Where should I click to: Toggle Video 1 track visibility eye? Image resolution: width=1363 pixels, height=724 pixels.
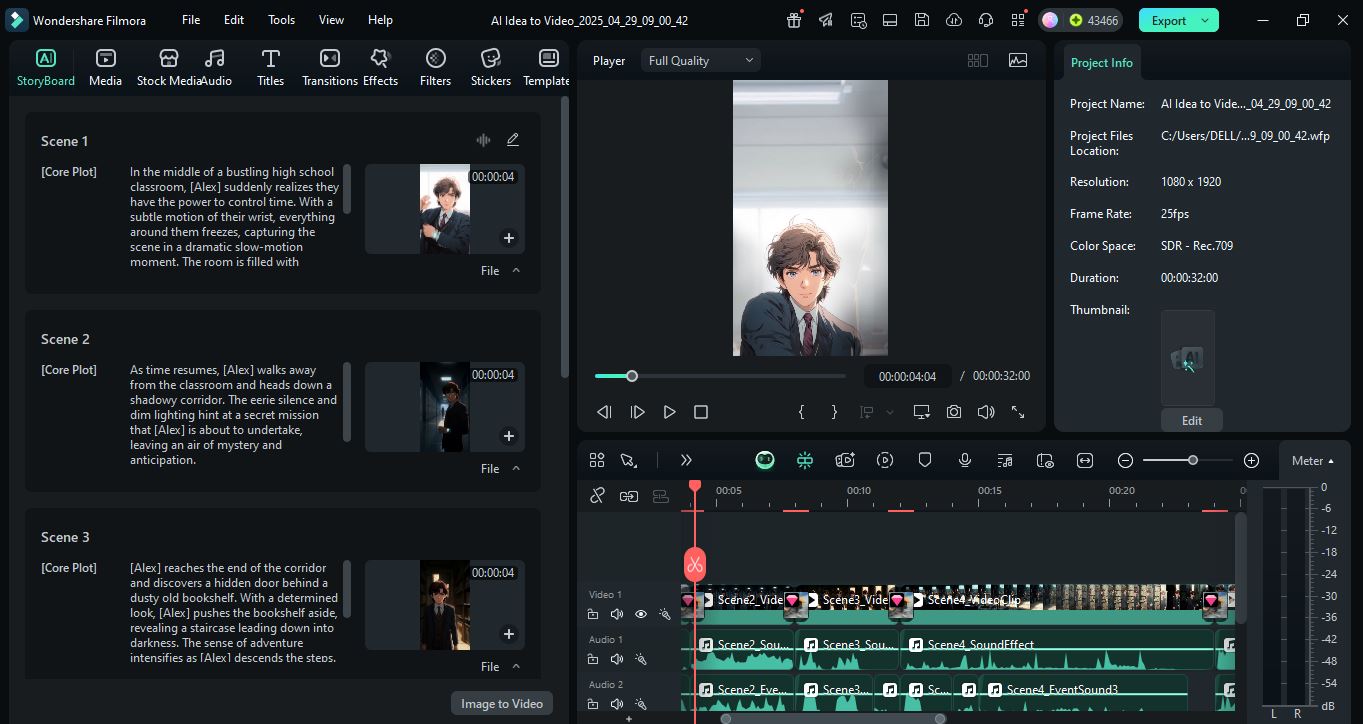pyautogui.click(x=641, y=614)
